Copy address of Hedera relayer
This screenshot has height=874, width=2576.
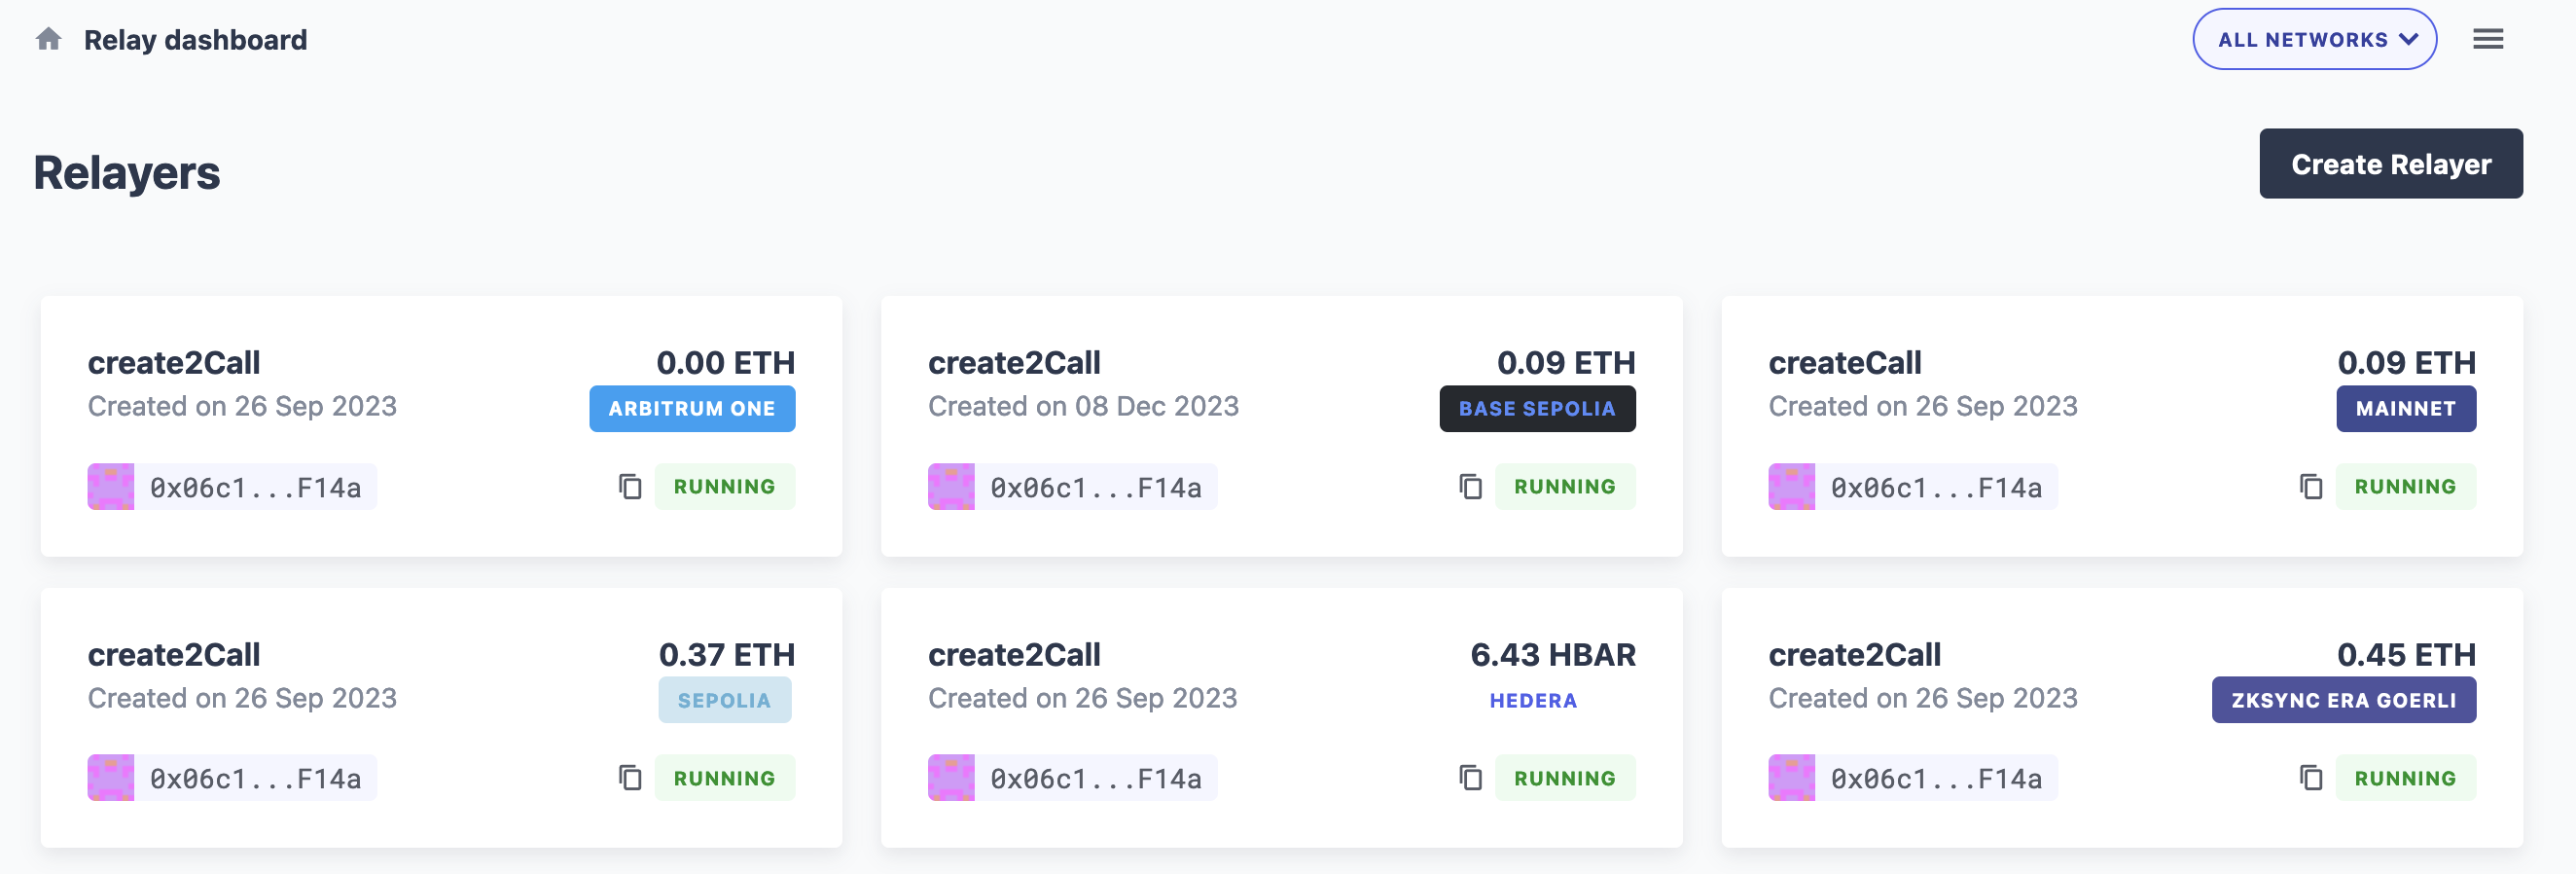coord(1470,778)
